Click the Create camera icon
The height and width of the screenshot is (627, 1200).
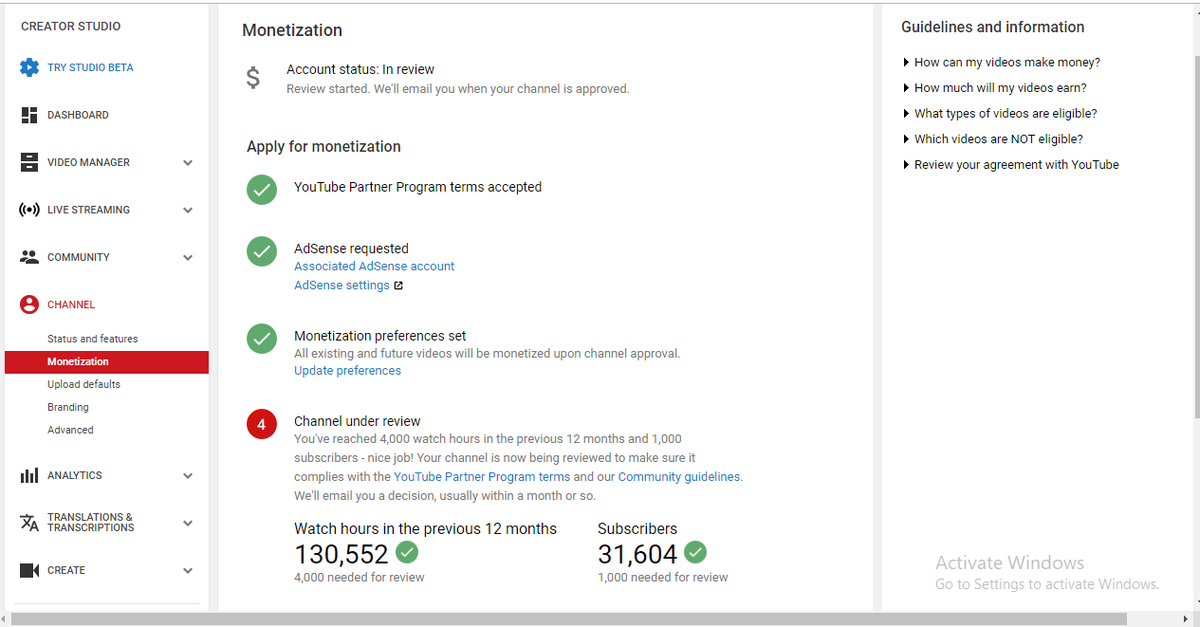click(30, 570)
